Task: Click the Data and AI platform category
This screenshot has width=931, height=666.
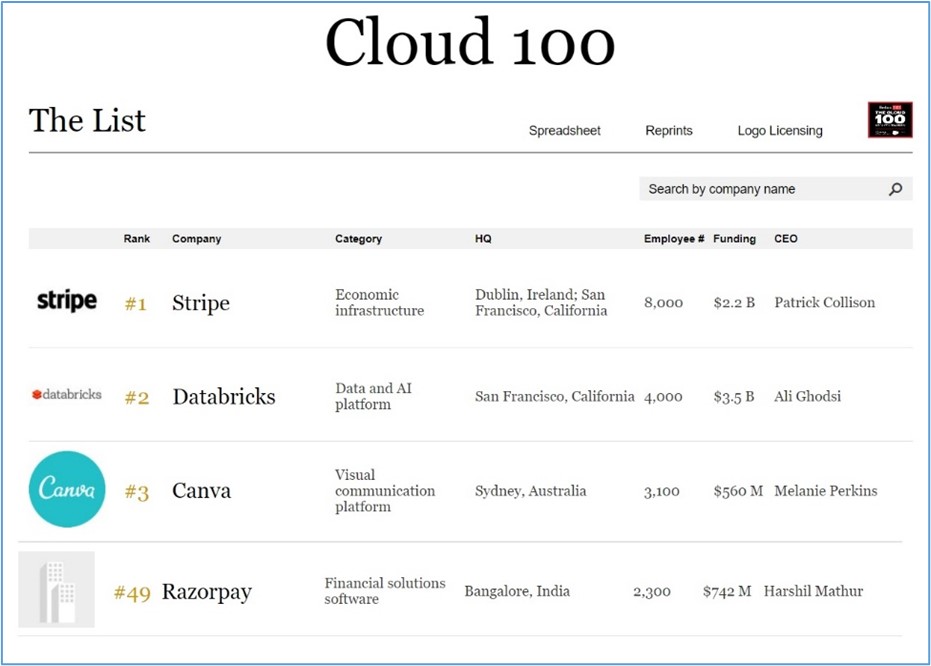Action: [373, 396]
